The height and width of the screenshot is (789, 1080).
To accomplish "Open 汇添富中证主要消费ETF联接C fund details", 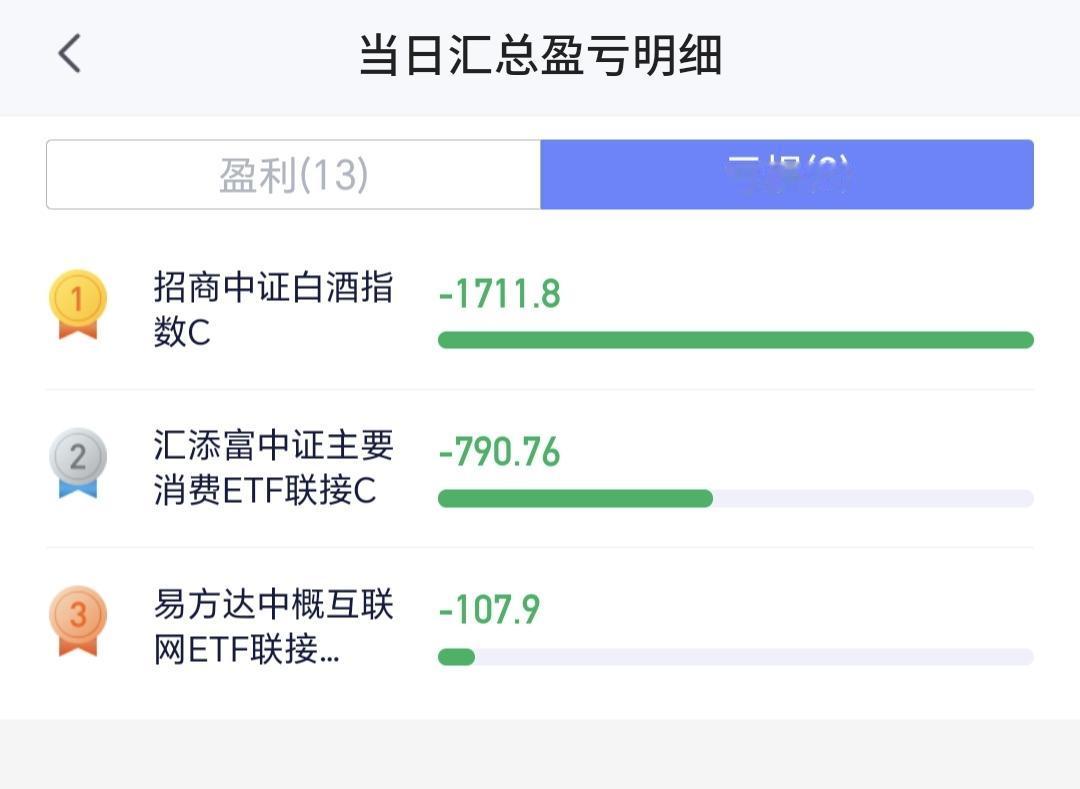I will point(273,467).
